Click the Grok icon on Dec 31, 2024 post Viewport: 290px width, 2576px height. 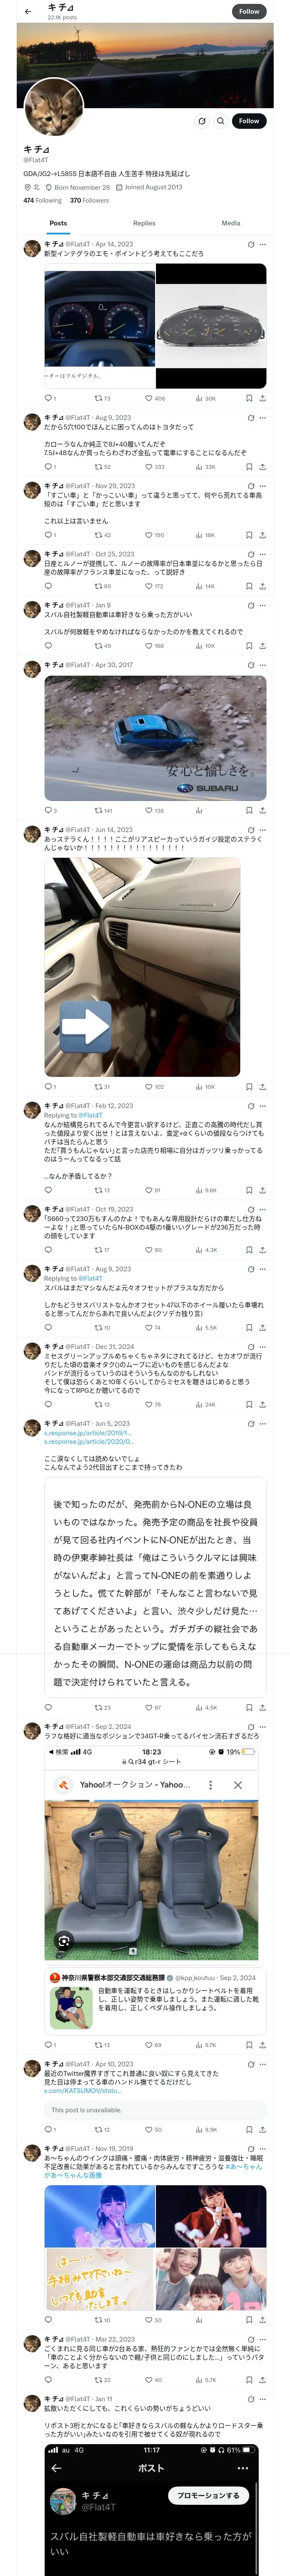250,1346
